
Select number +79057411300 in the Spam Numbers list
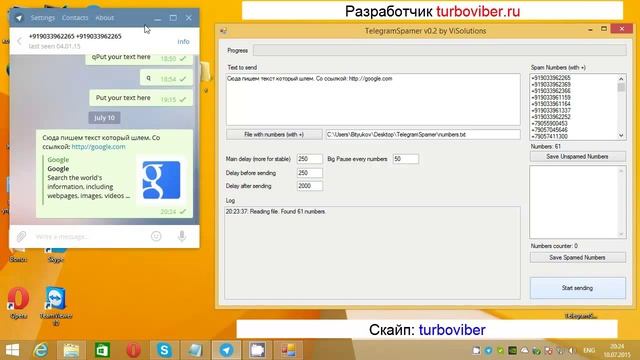549,136
